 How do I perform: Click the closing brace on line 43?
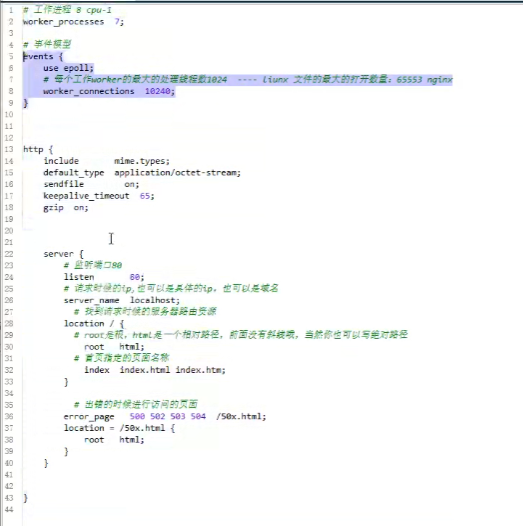[25, 498]
